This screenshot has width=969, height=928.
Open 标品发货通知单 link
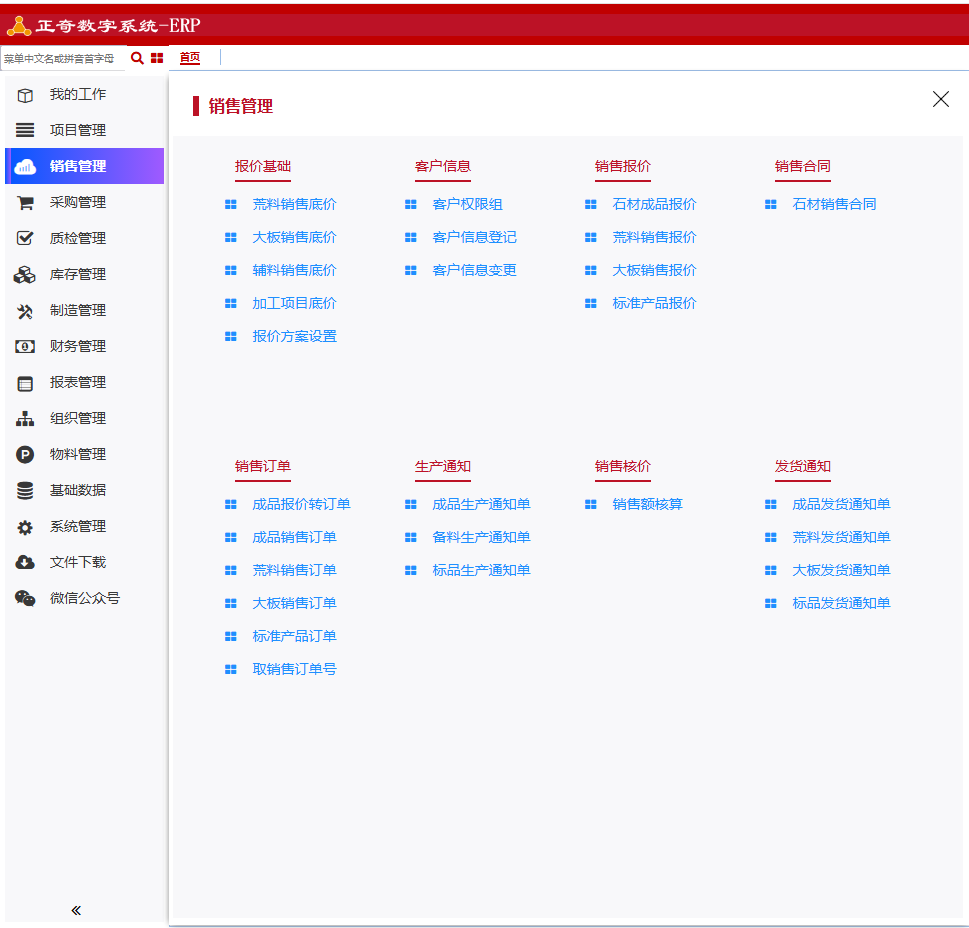[x=841, y=604]
